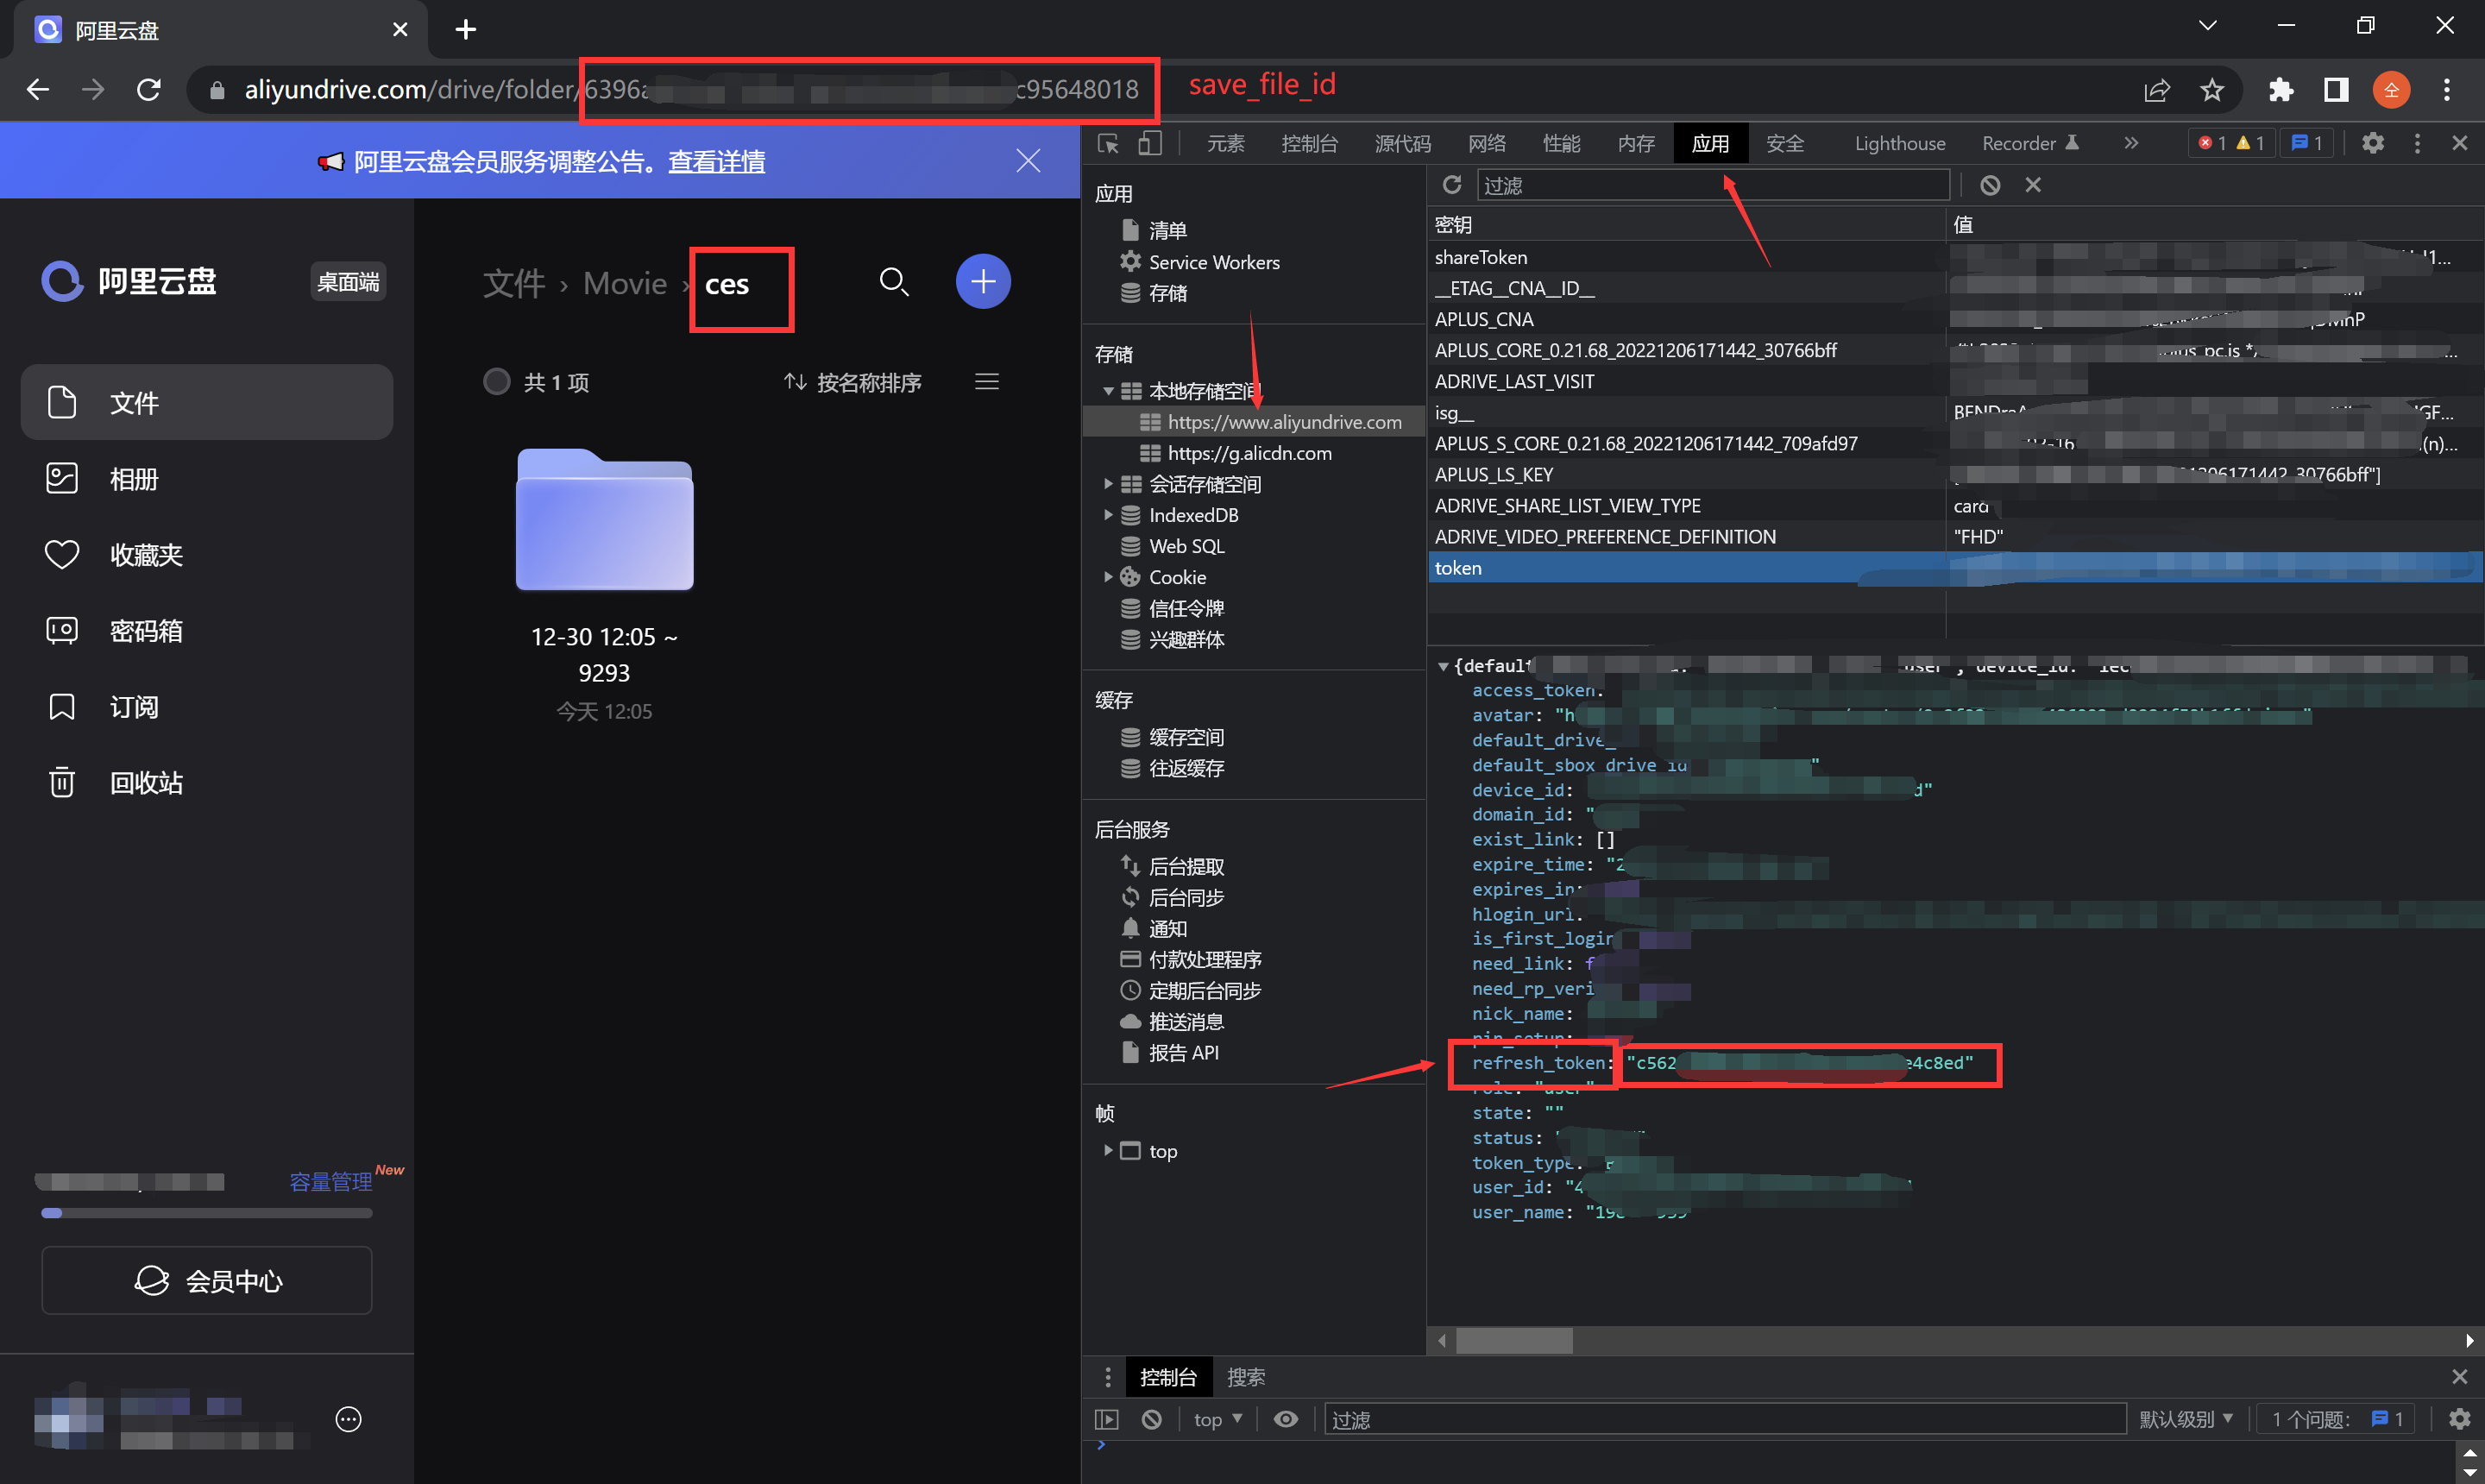Click the horizontal scrollbar under token preview
The image size is (2485, 1484).
point(1513,1340)
